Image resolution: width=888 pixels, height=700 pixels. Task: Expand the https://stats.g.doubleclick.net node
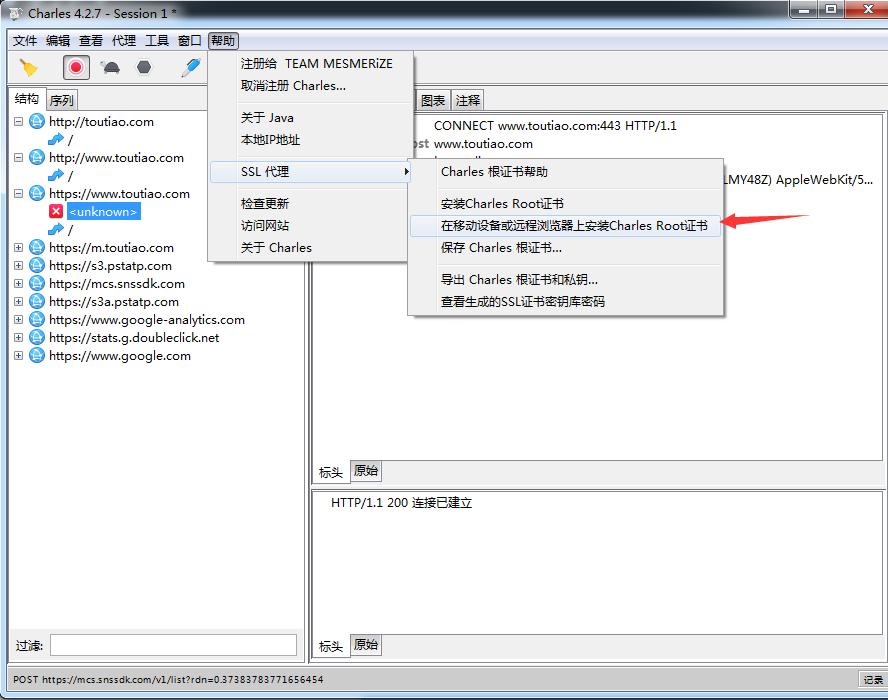pyautogui.click(x=19, y=338)
